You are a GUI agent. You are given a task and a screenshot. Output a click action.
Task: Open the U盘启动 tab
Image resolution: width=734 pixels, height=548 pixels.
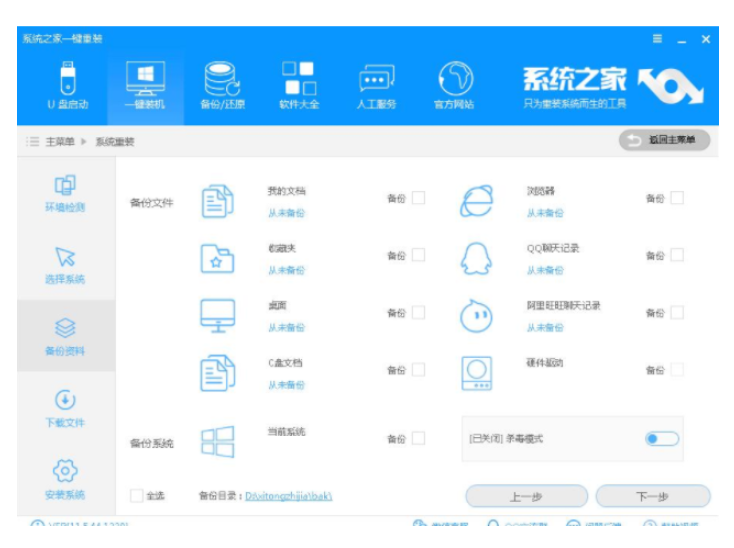click(x=68, y=86)
